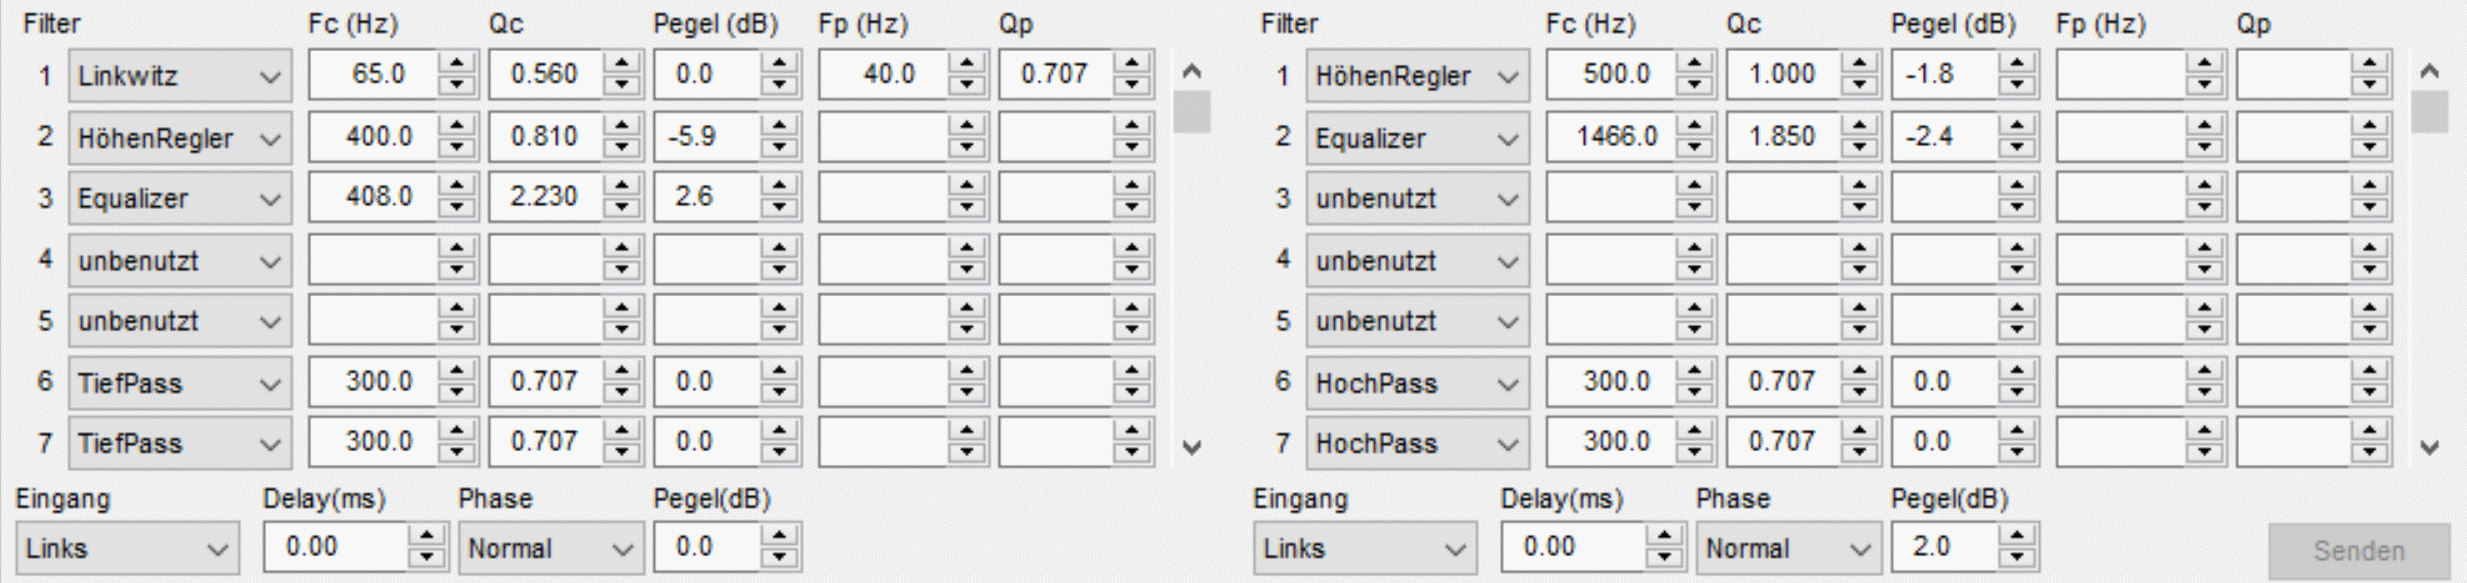
Task: Click left filter 1 Qp field 0.707
Action: [1054, 75]
